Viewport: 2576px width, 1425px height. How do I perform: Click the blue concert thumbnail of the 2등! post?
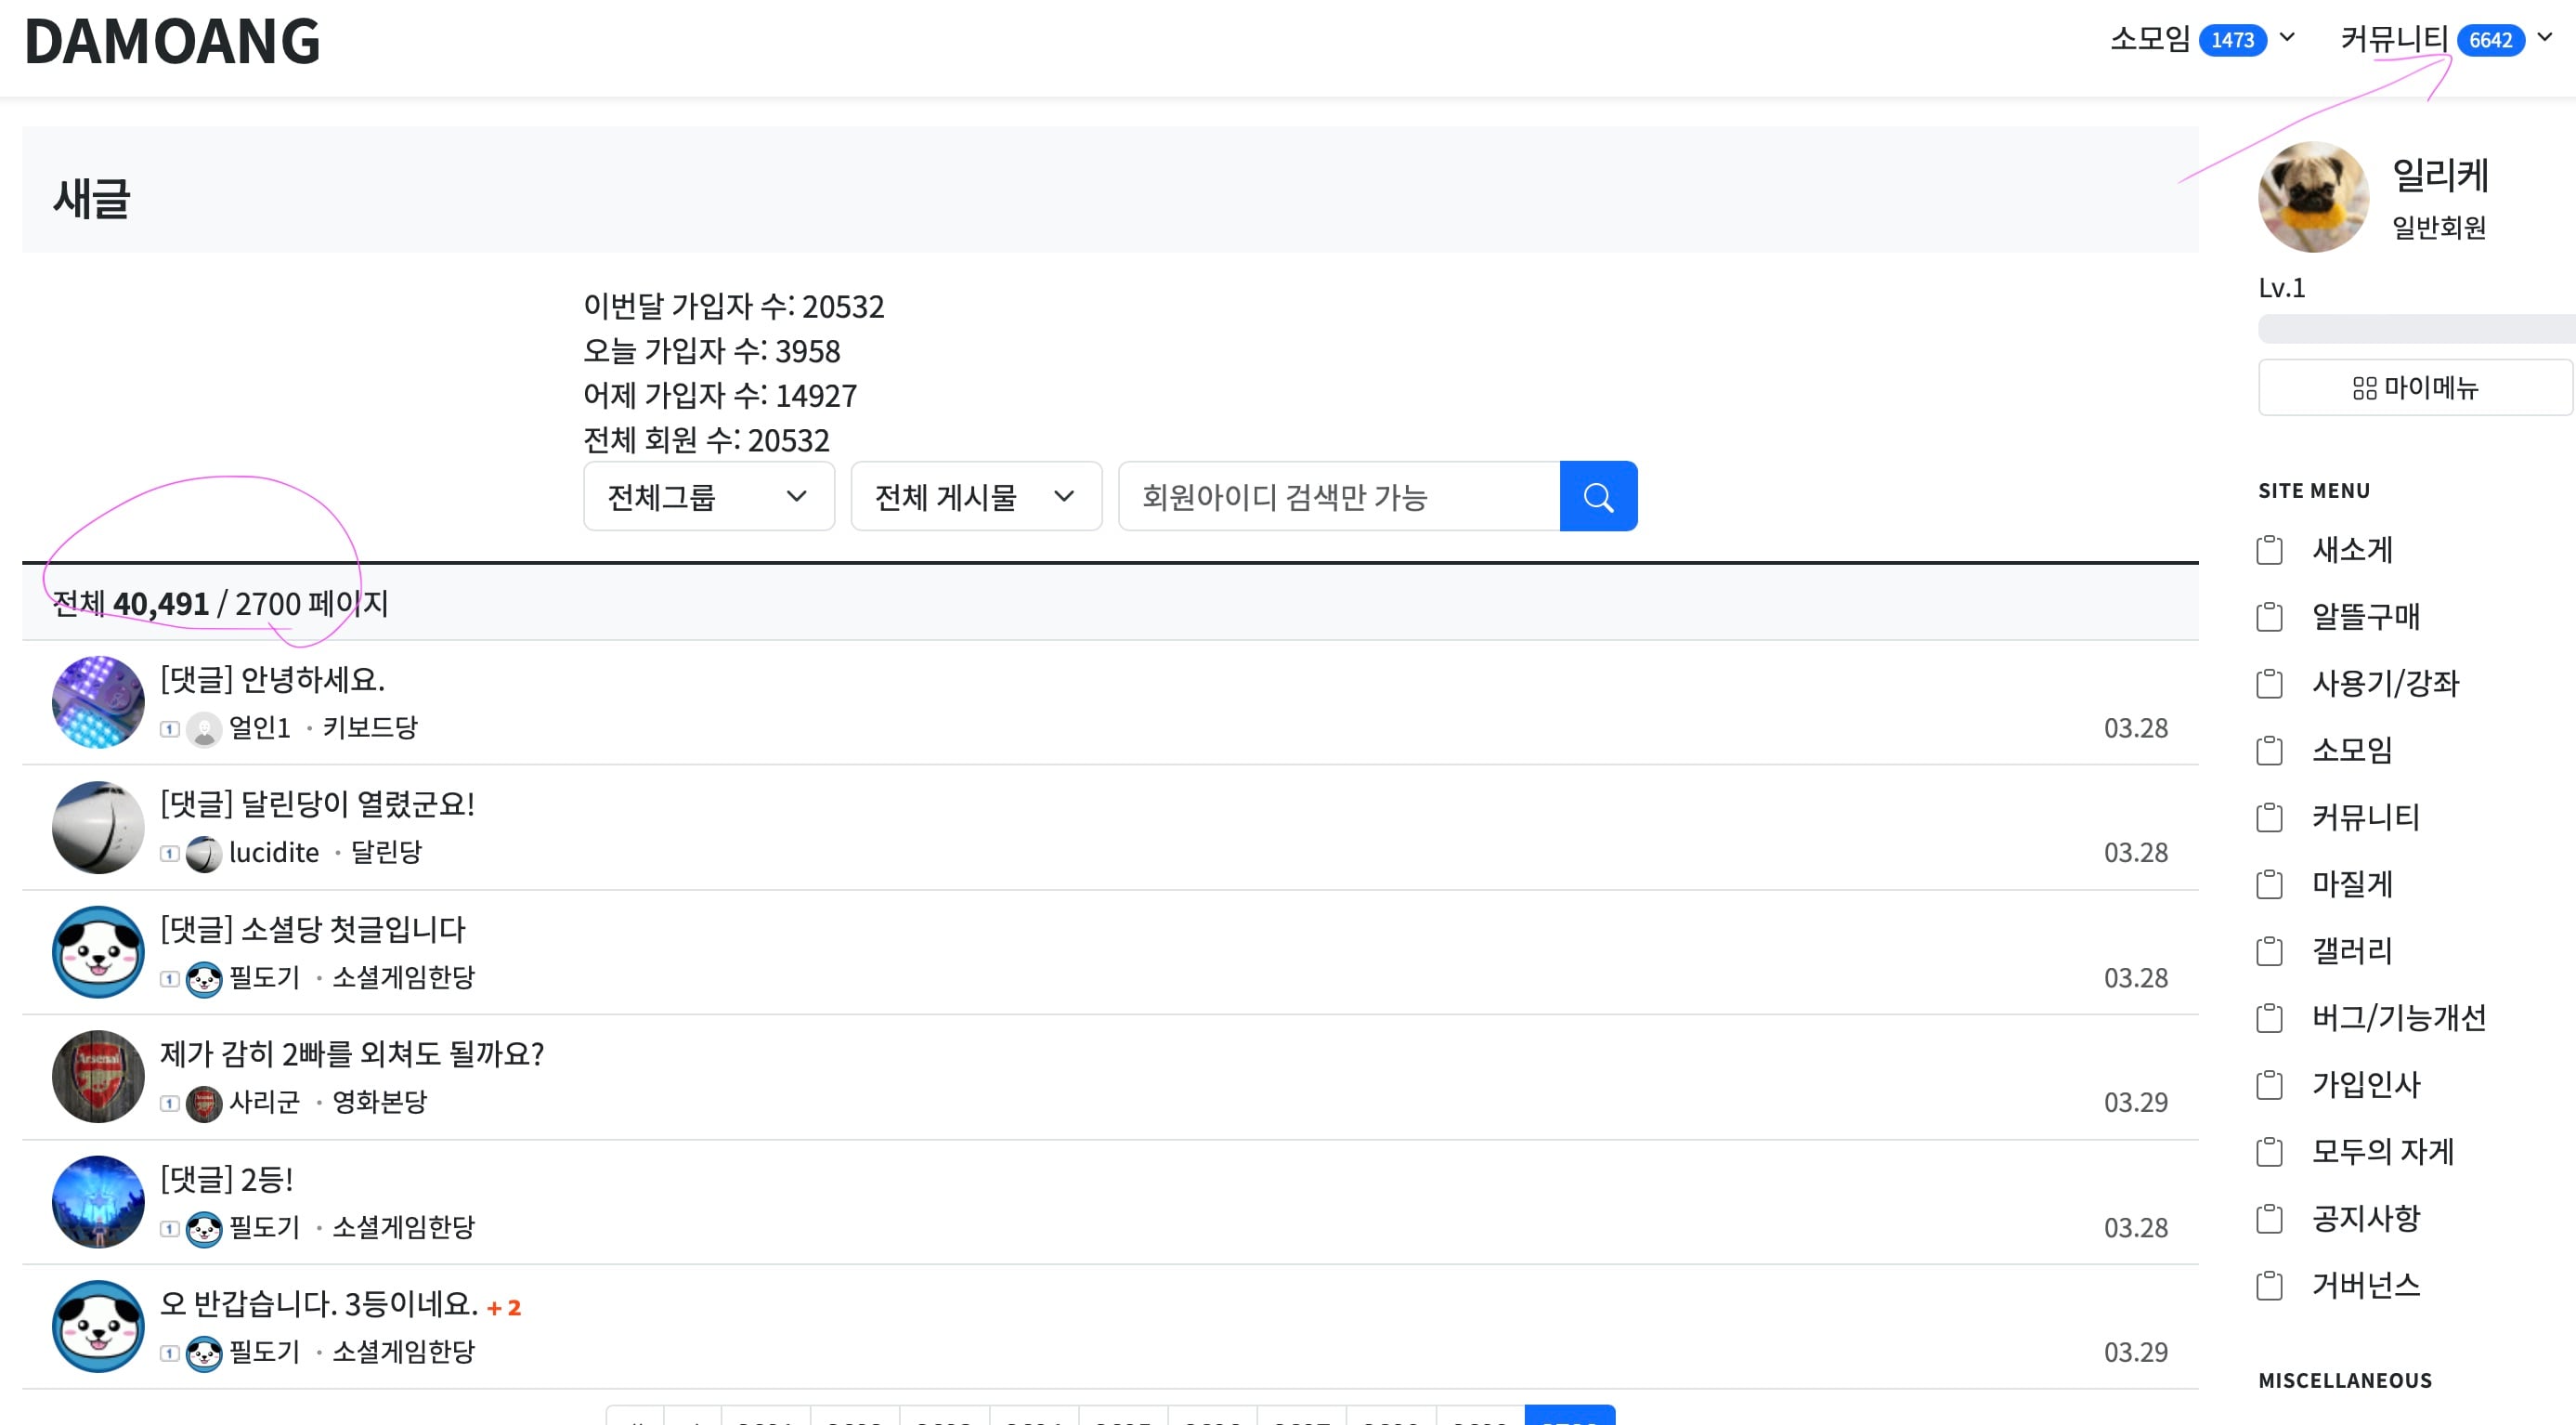[x=98, y=1201]
